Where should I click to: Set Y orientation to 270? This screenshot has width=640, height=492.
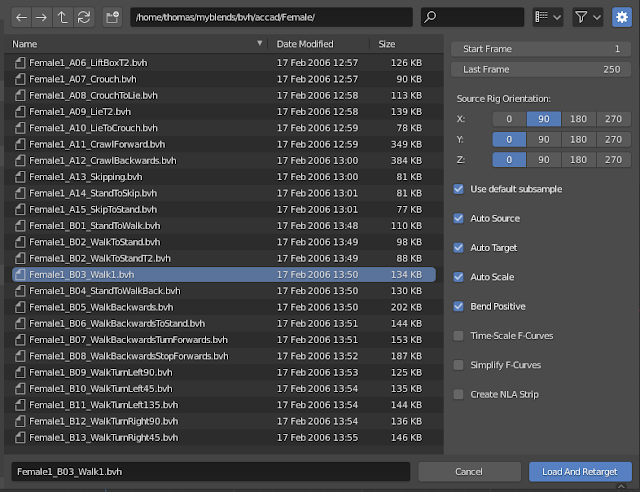[613, 139]
